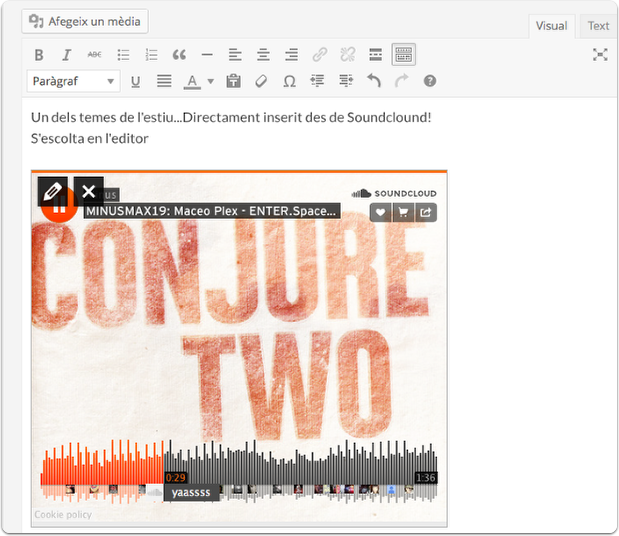Image resolution: width=619 pixels, height=536 pixels.
Task: Toggle bold formatting
Action: point(39,55)
